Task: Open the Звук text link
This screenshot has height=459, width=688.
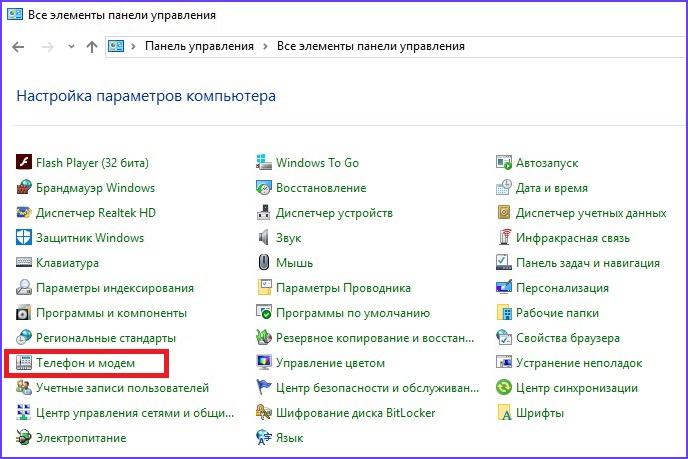Action: point(288,238)
